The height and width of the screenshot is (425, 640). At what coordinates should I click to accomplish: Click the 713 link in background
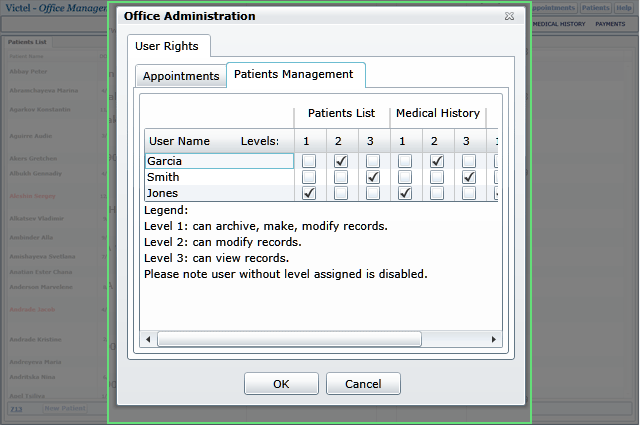click(16, 409)
